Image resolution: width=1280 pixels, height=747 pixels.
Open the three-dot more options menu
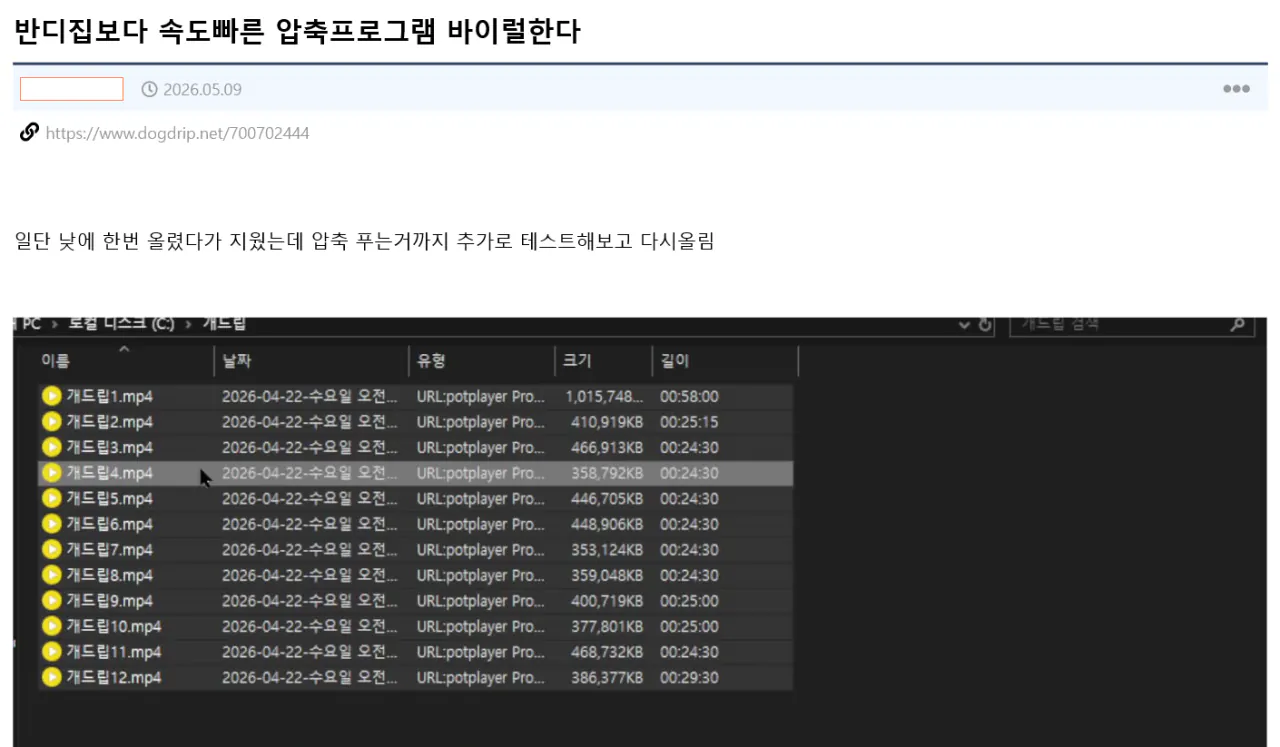[x=1236, y=89]
